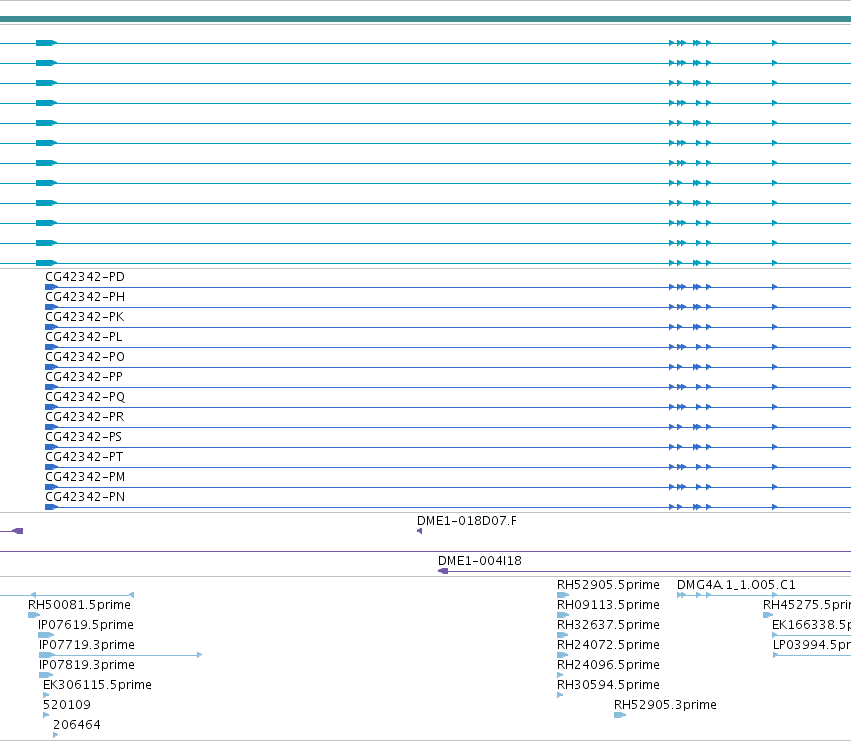Screen dimensions: 851x741
Task: Click the first exon arrow under CG42342-PO
Action: coord(52,367)
